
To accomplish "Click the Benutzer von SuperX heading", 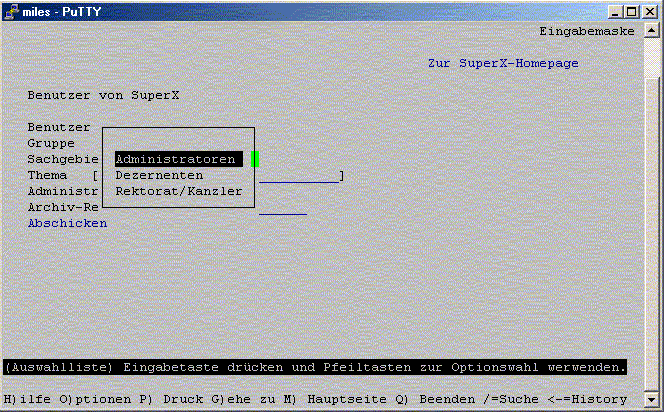I will 103,95.
